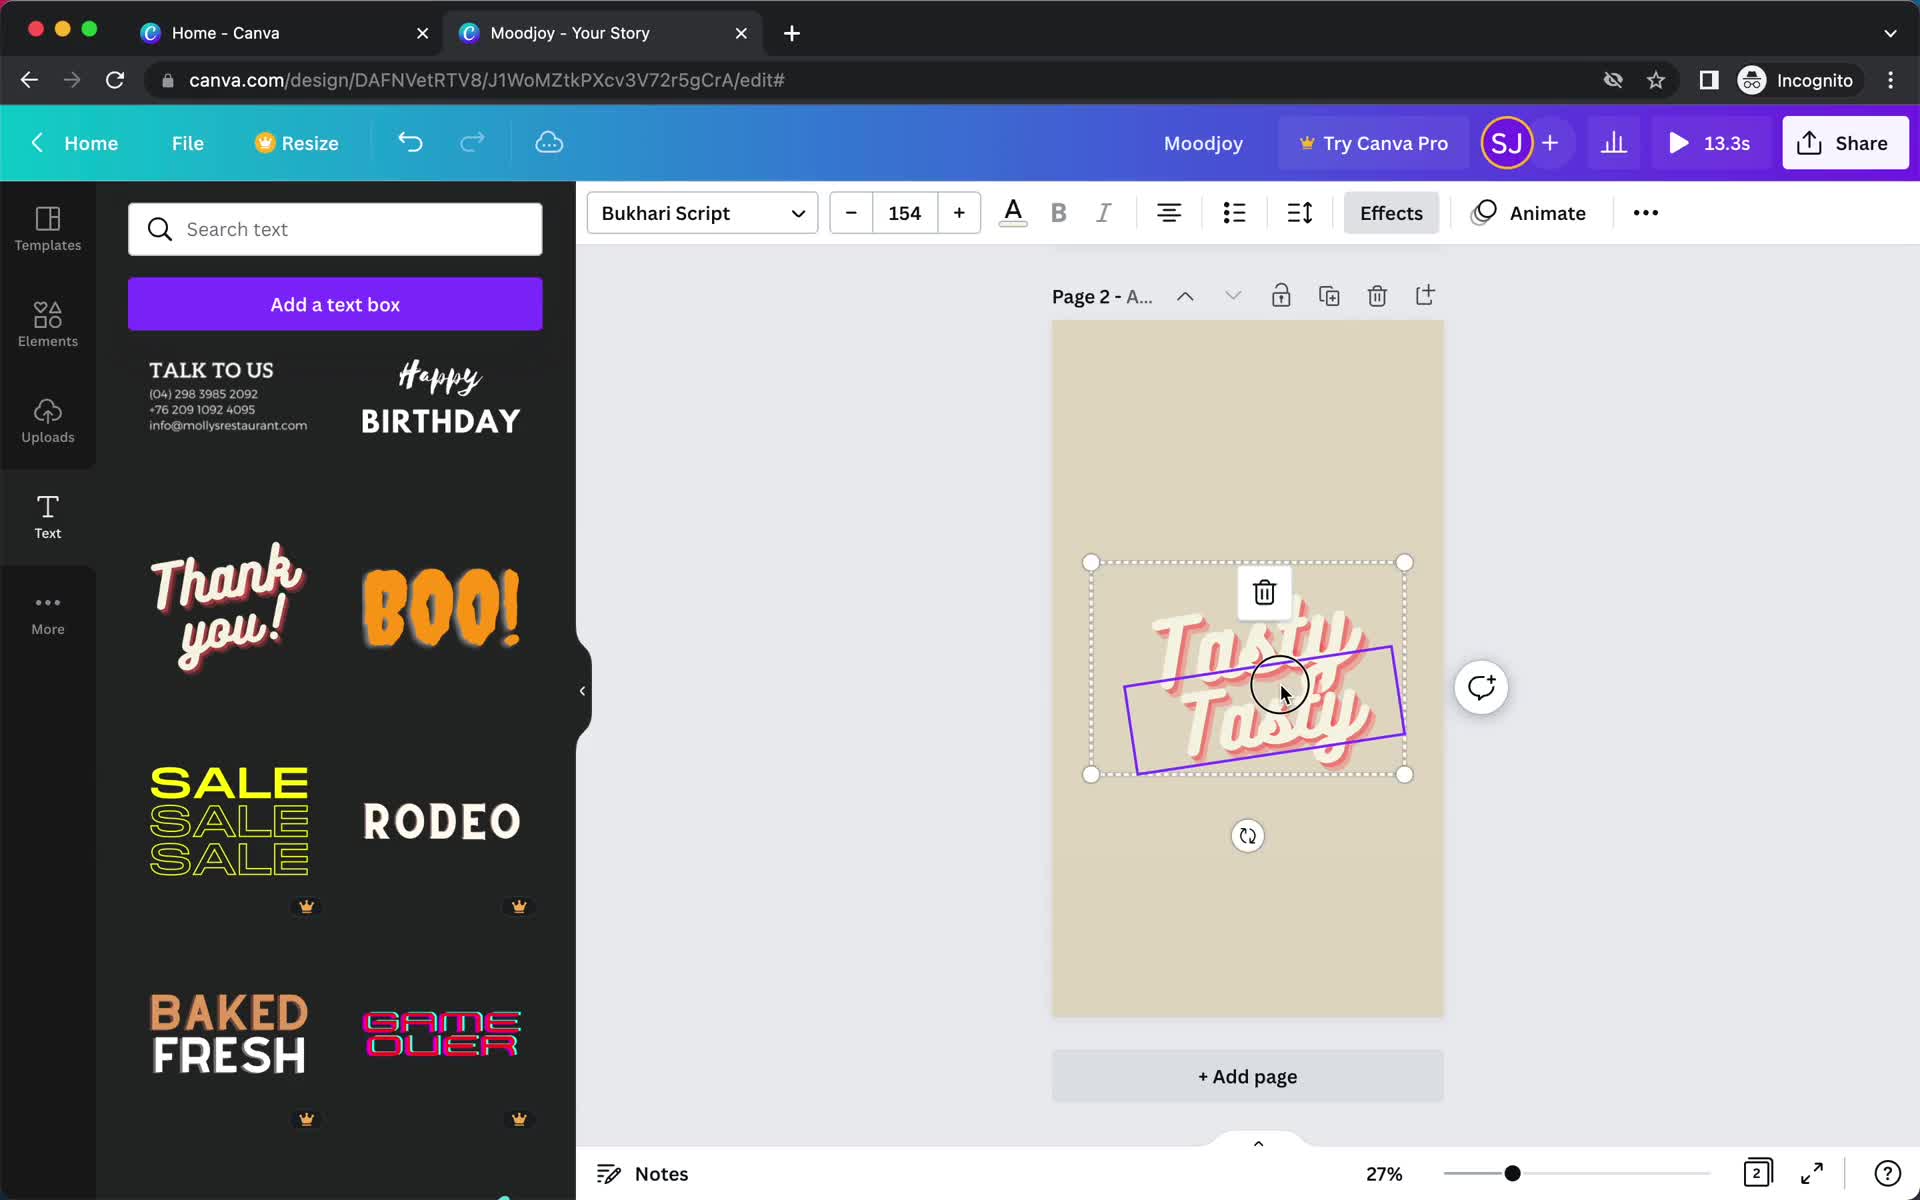Insert the Baked Fresh text template

(229, 1034)
